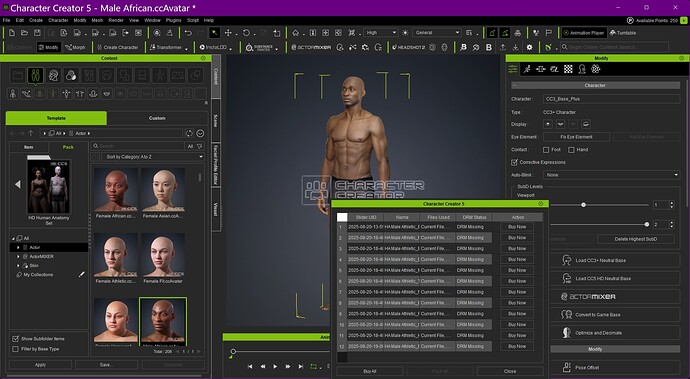
Task: Click the Open Project folder icon
Action: [x=25, y=33]
